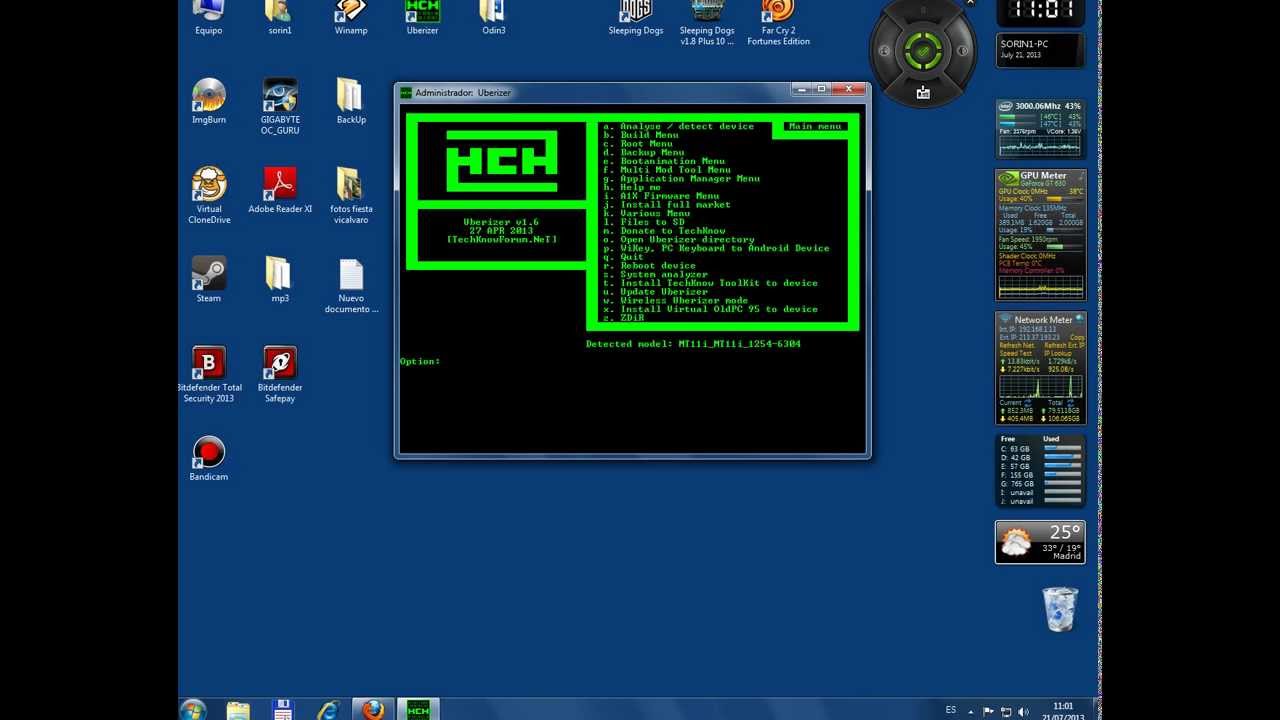Image resolution: width=1280 pixels, height=720 pixels.
Task: Open the fotos fiesta vicalvaro folder
Action: [x=351, y=195]
